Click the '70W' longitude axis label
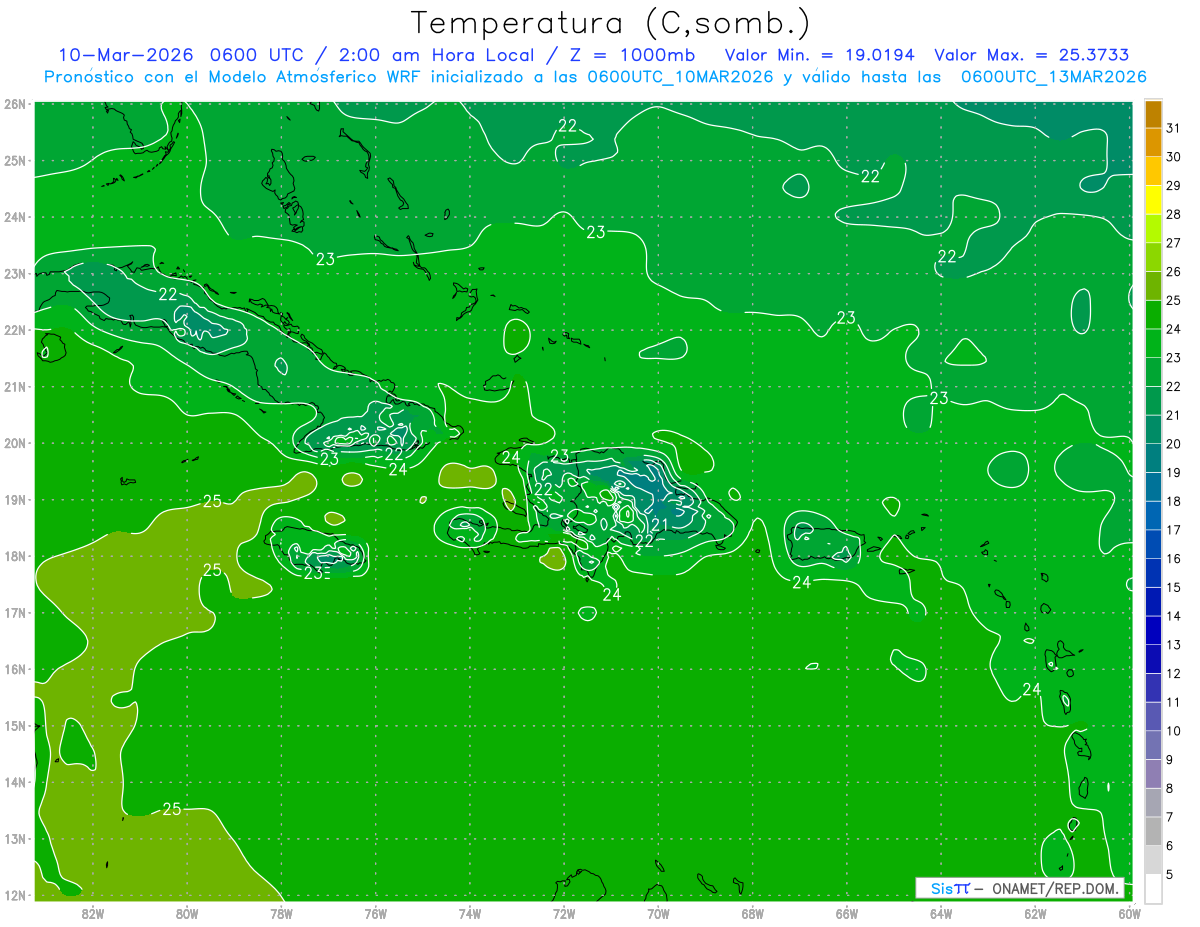This screenshot has height=927, width=1200. 658,913
